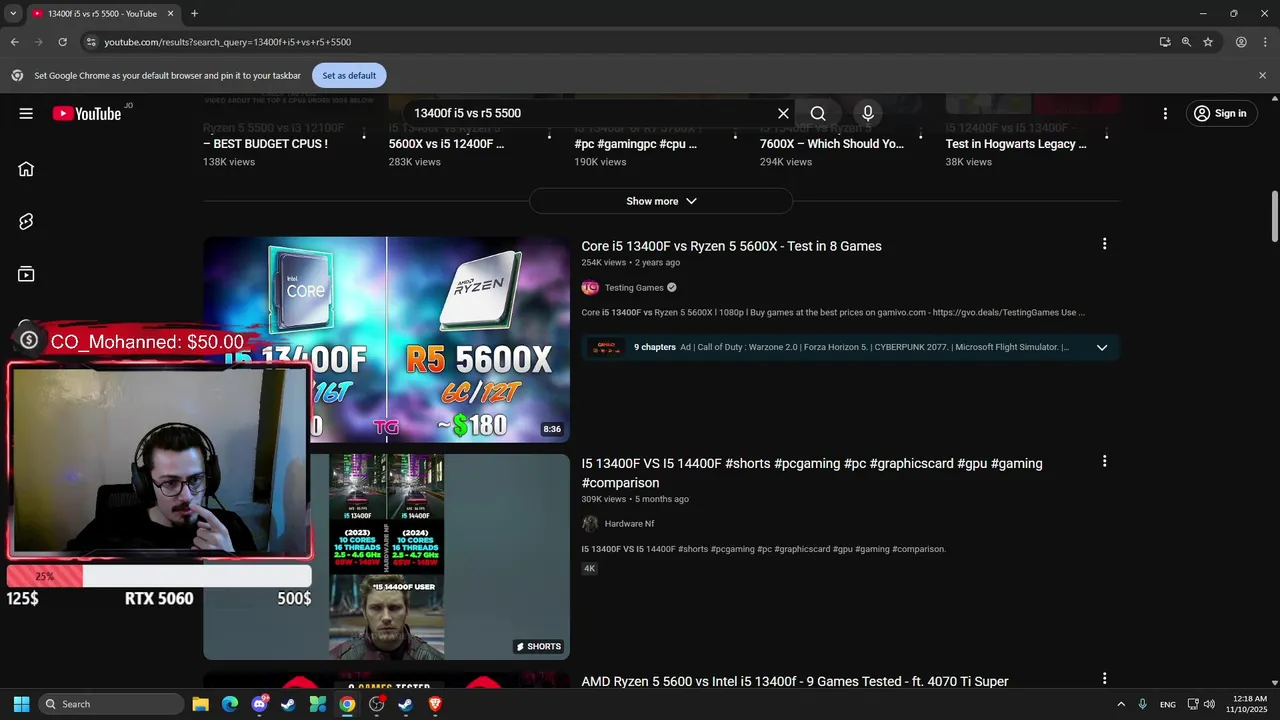The image size is (1280, 720).
Task: Visit the Testing Games channel
Action: [634, 288]
